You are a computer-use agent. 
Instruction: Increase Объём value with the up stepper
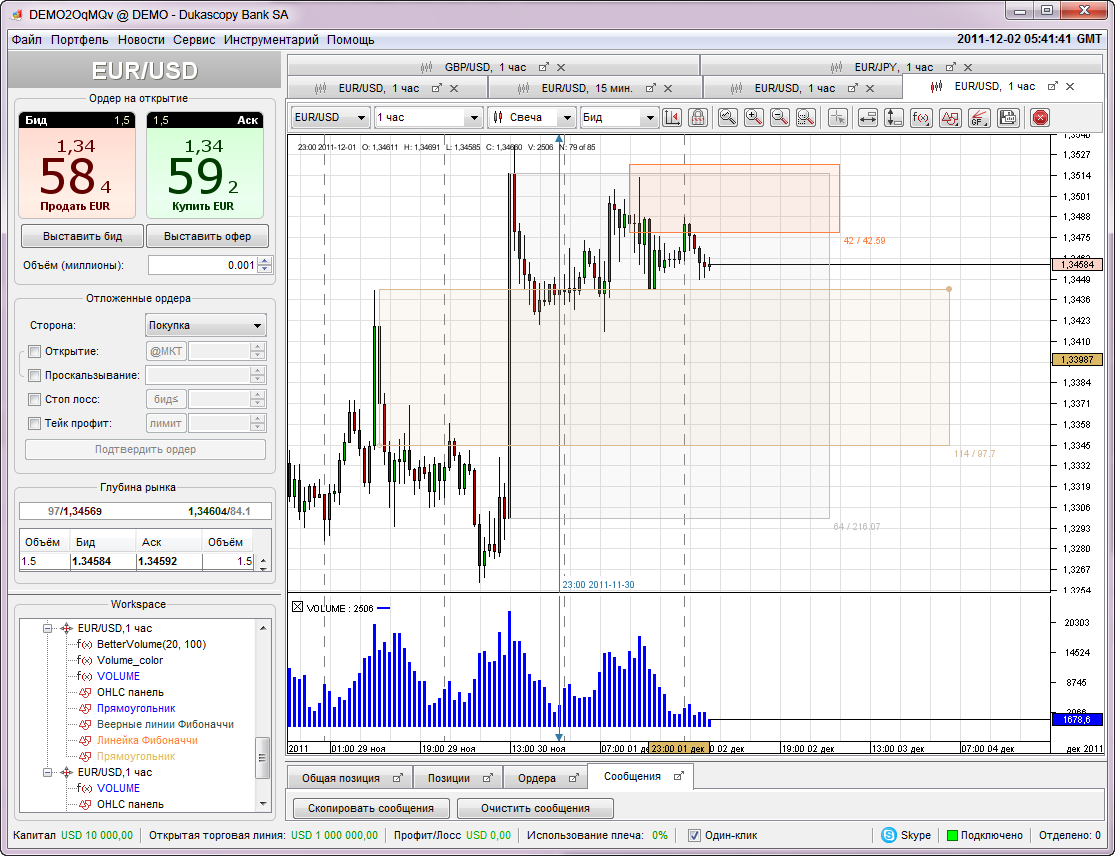(x=265, y=261)
